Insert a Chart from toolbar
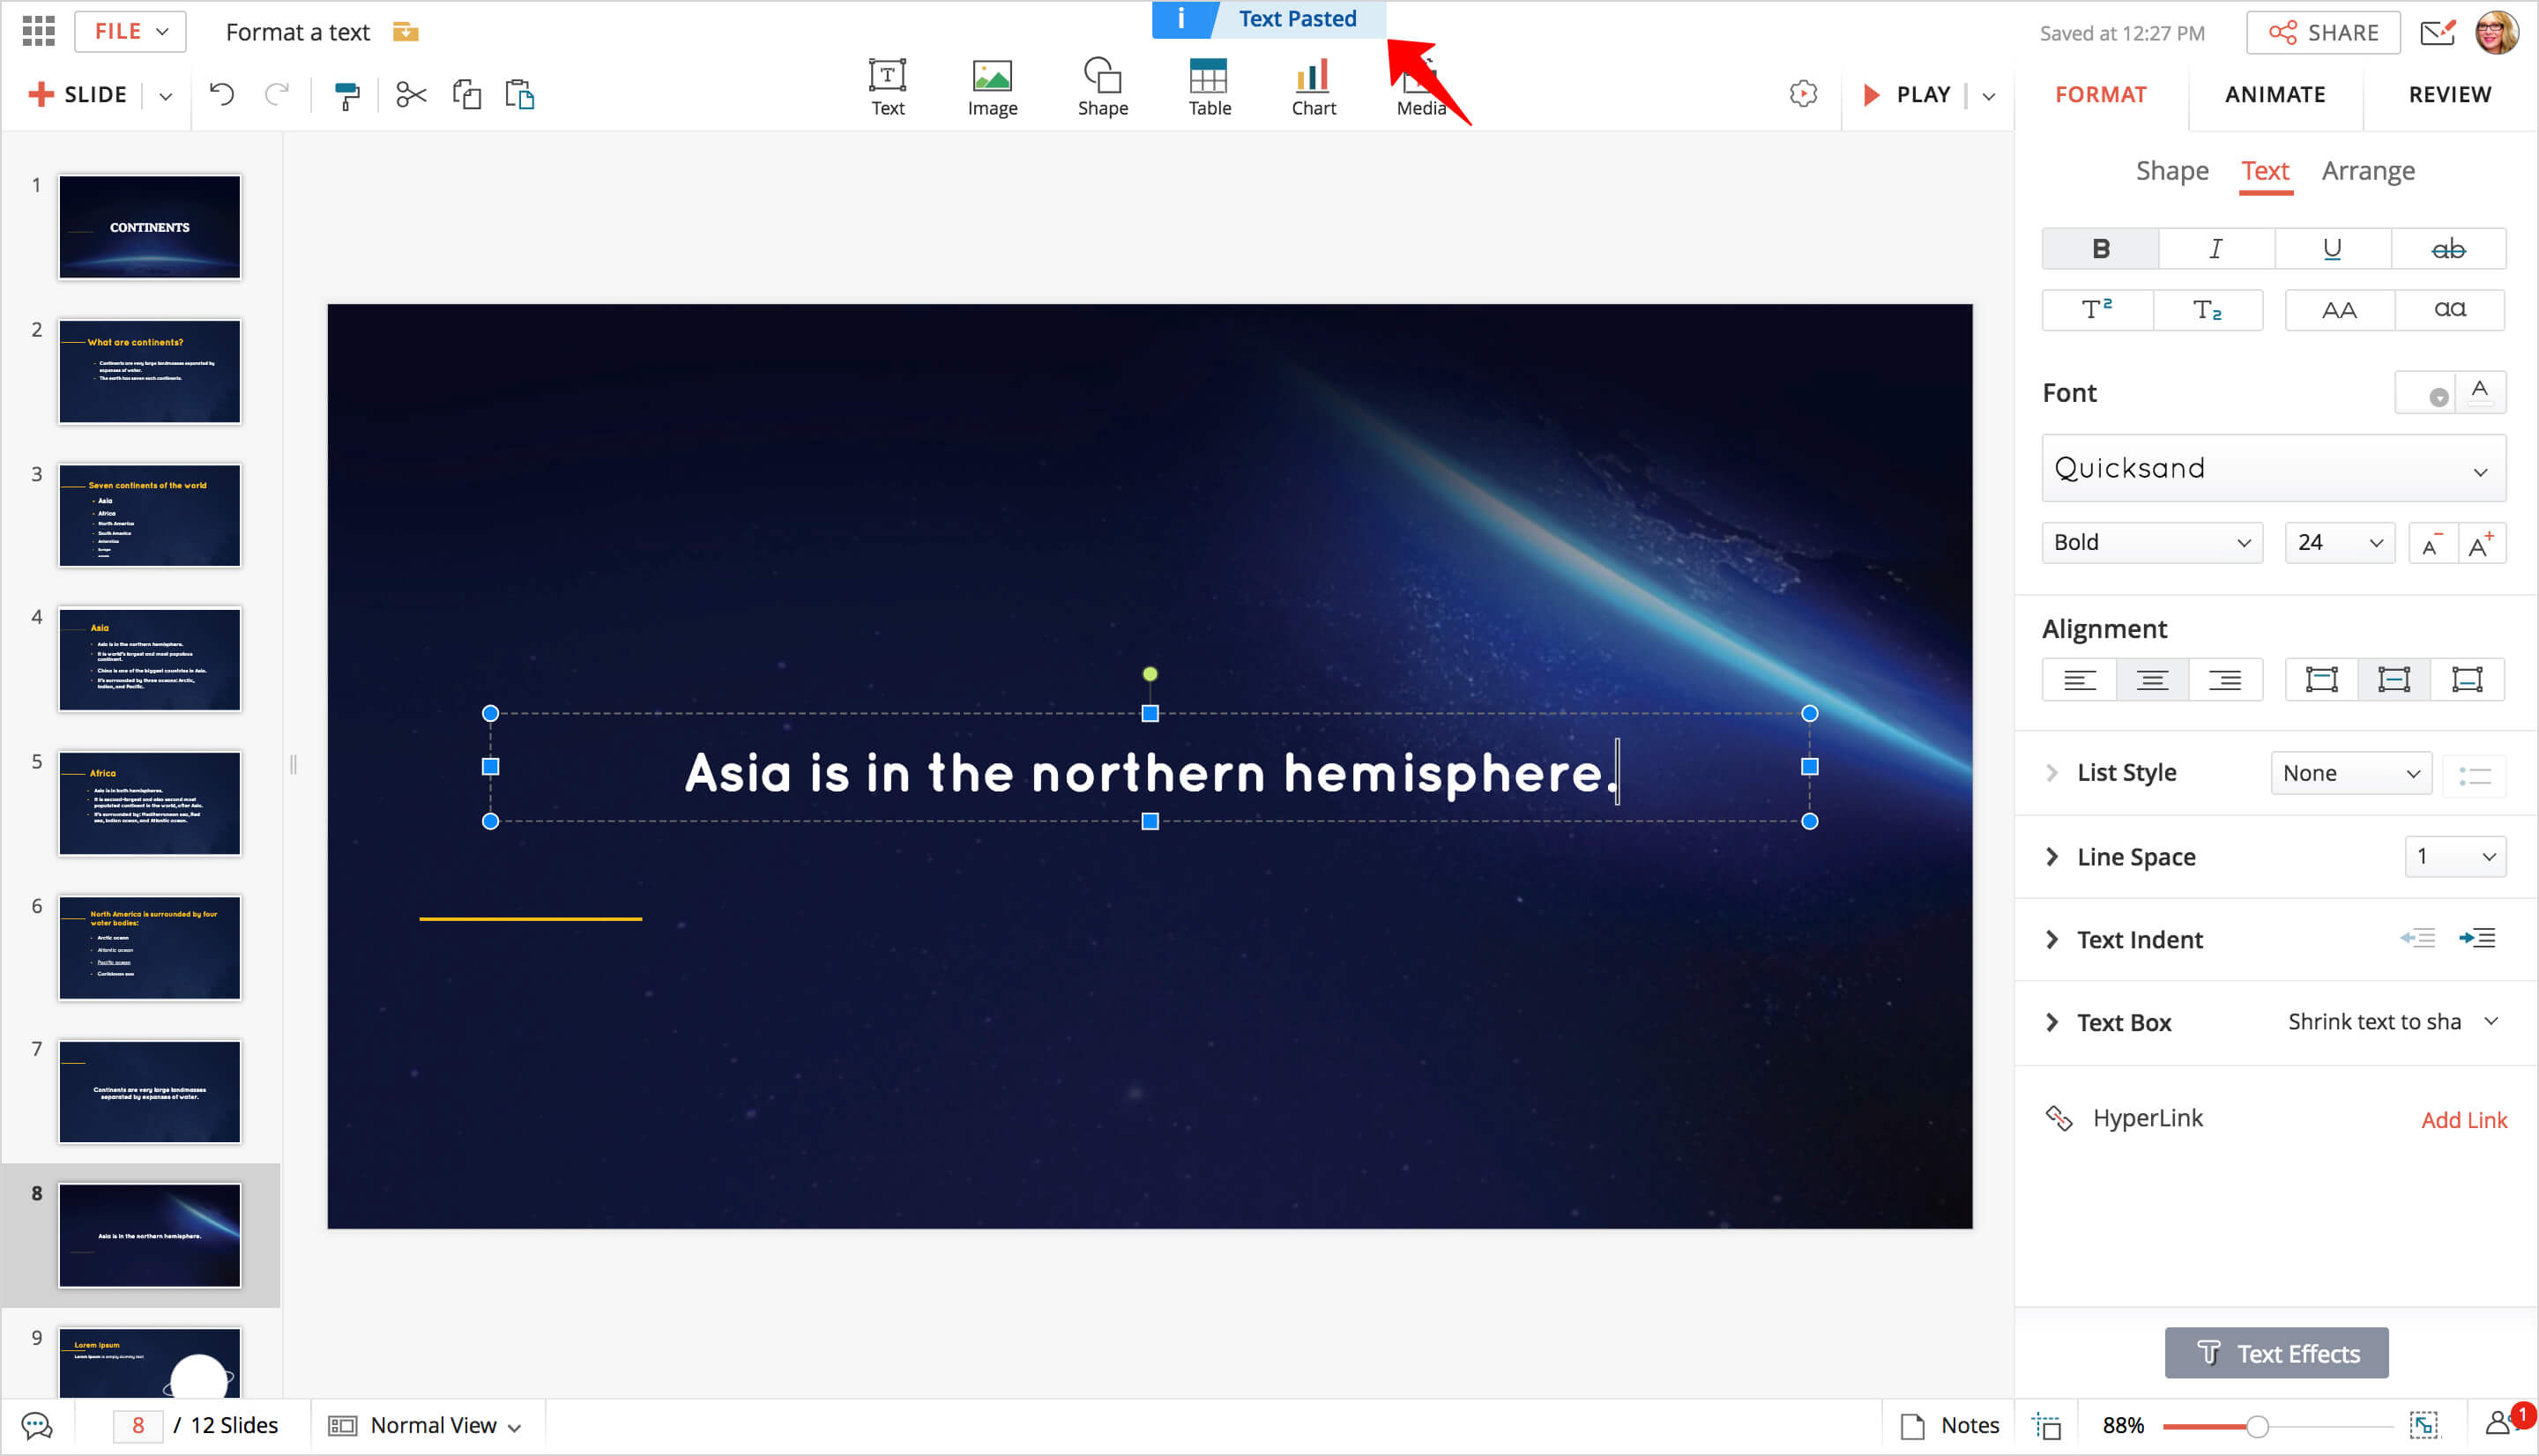2539x1456 pixels. click(x=1312, y=87)
